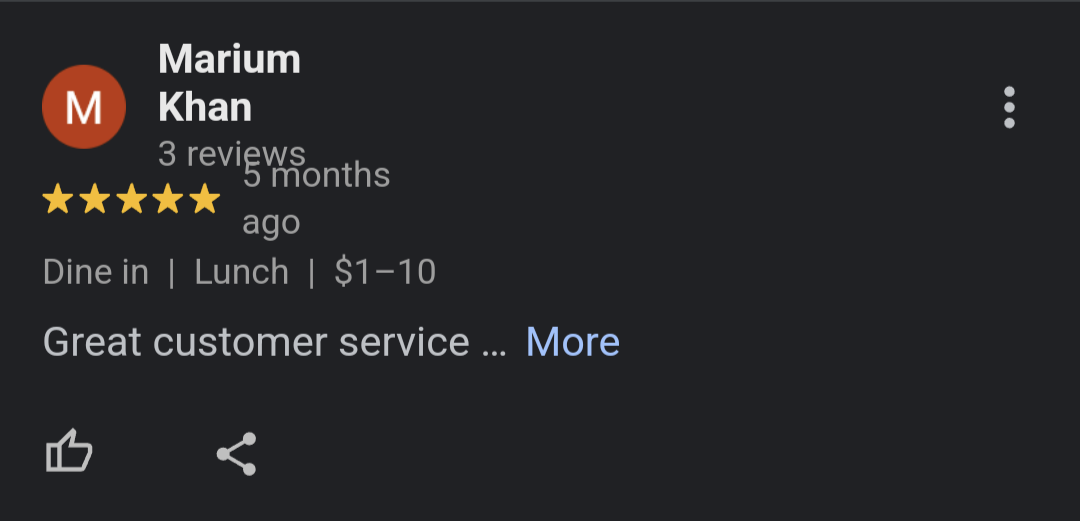Click the fifth yellow rating star
Viewport: 1080px width, 521px height.
click(205, 200)
